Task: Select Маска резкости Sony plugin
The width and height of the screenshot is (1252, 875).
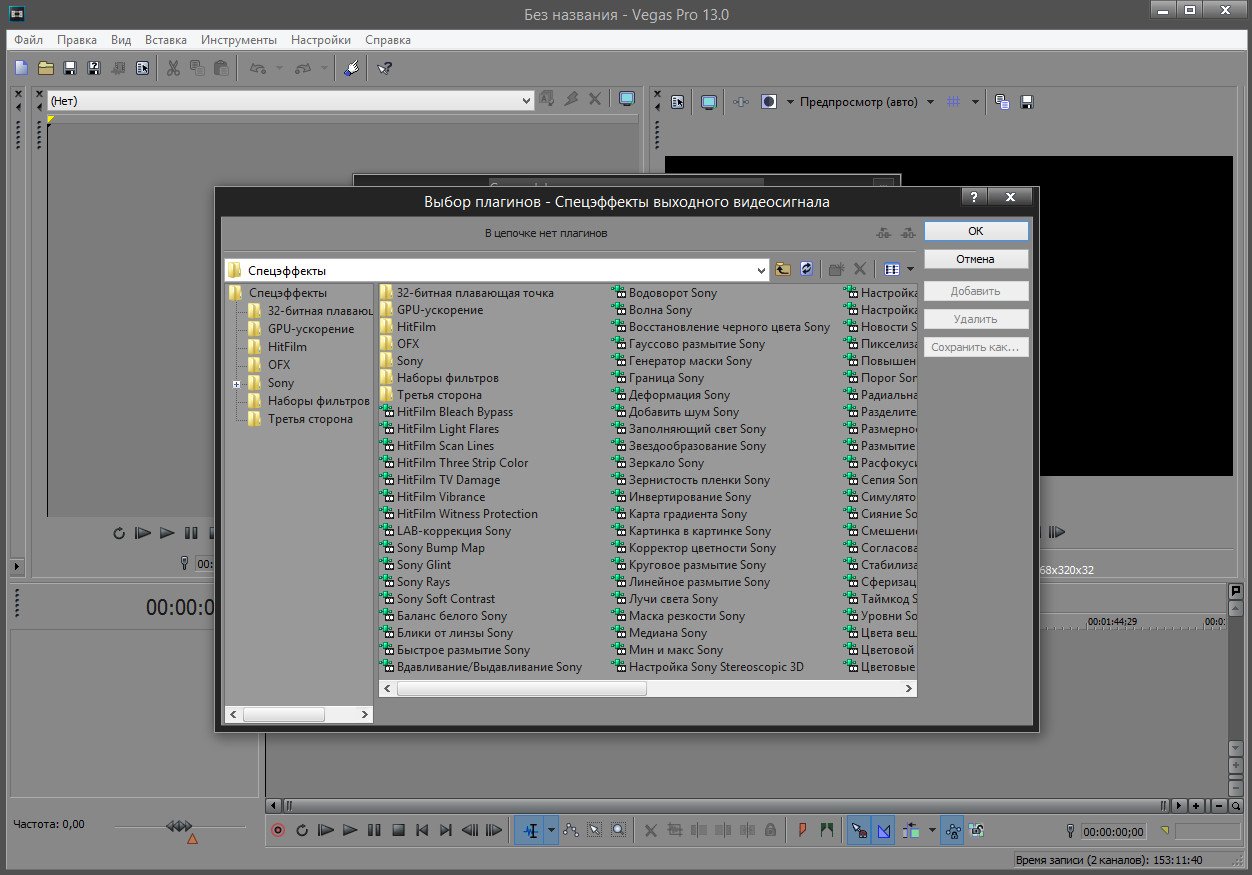Action: (x=678, y=616)
